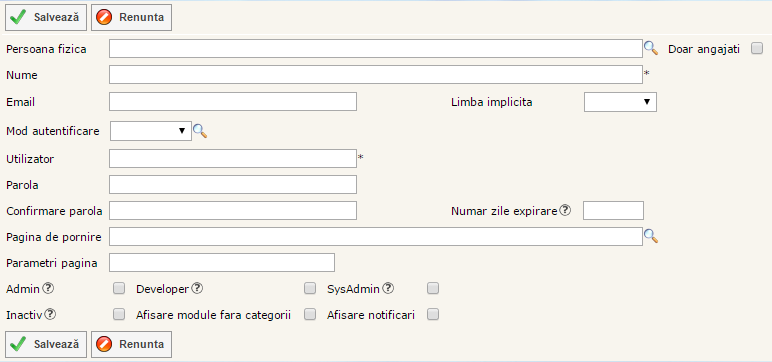This screenshot has width=772, height=362.
Task: Focus the Parametri pagina input field
Action: click(x=222, y=263)
